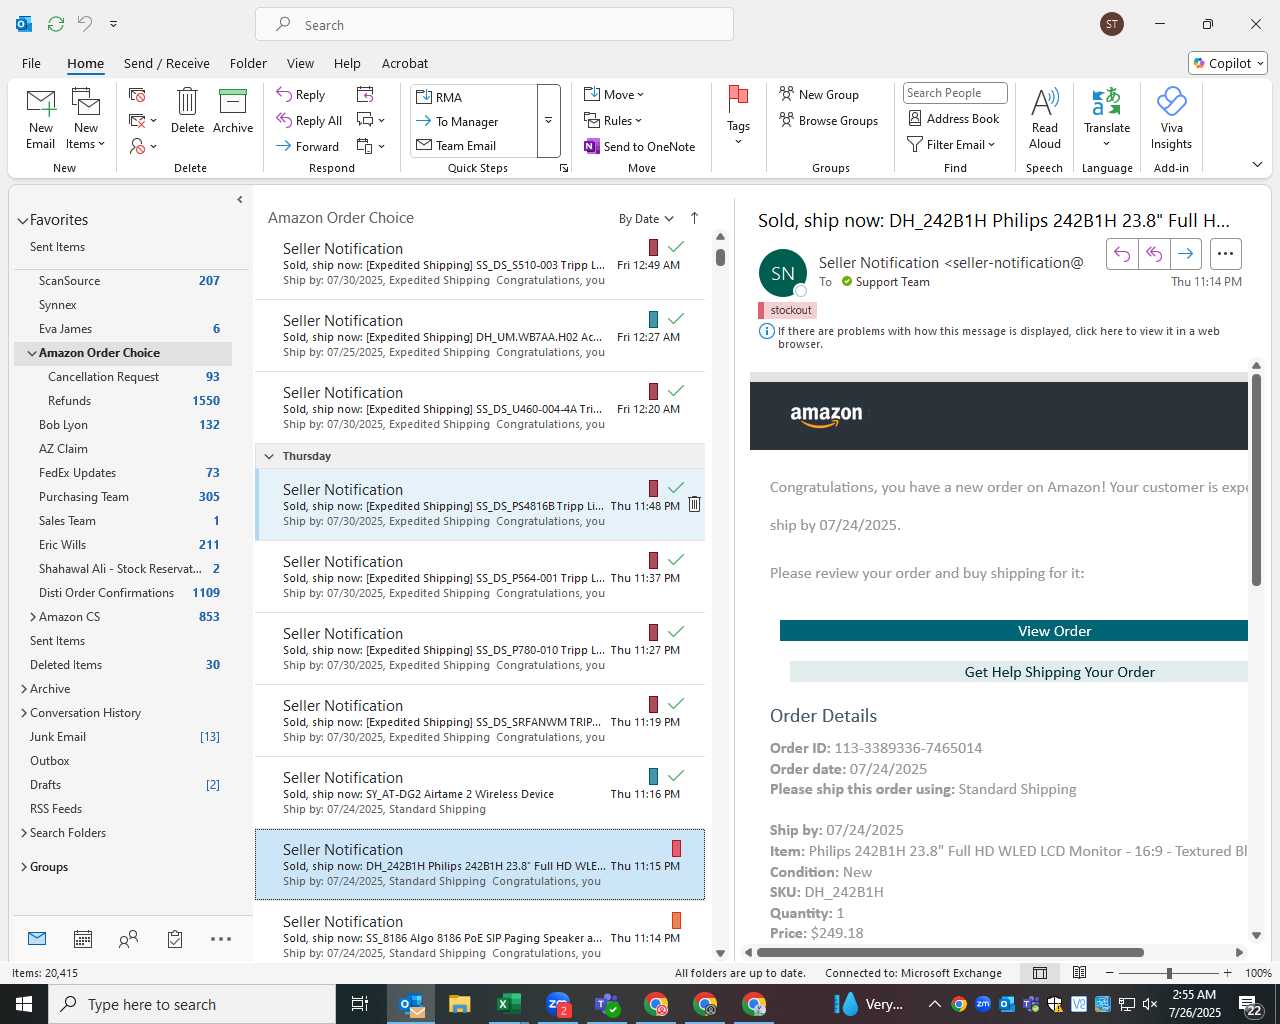The image size is (1280, 1024).
Task: Click forward arrow in reading pane
Action: 1185,254
